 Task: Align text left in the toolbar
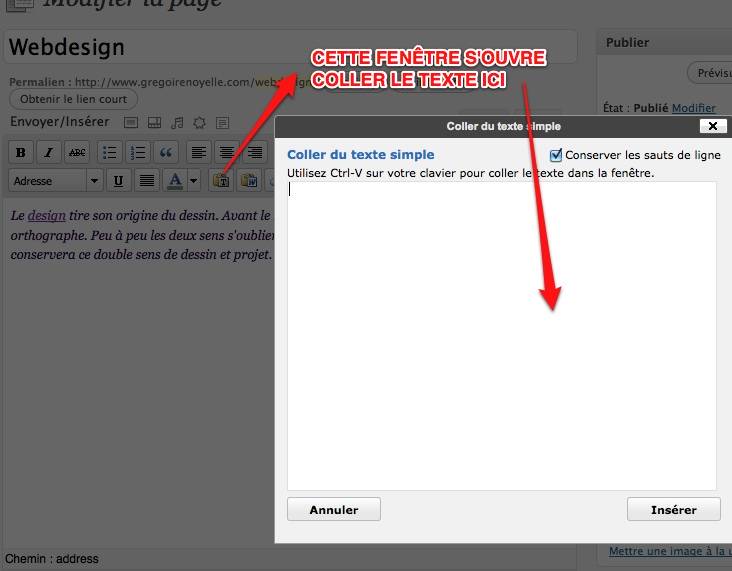point(200,153)
